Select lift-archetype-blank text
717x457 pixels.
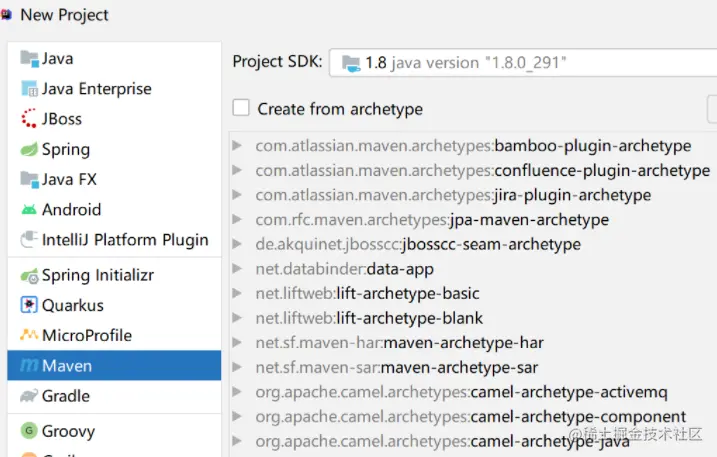tap(410, 318)
